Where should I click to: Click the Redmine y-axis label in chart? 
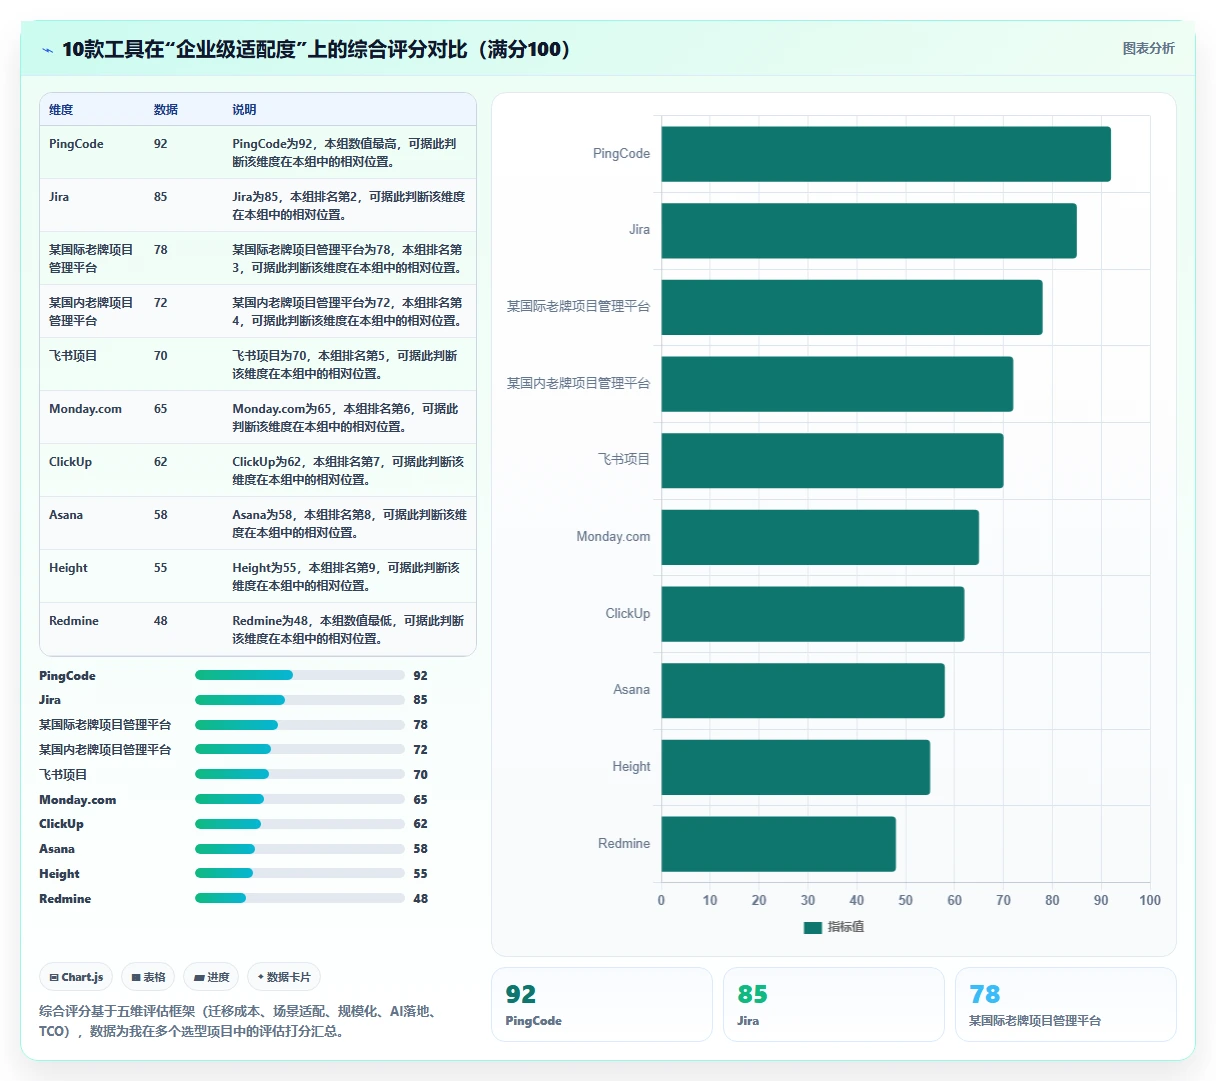[x=624, y=844]
